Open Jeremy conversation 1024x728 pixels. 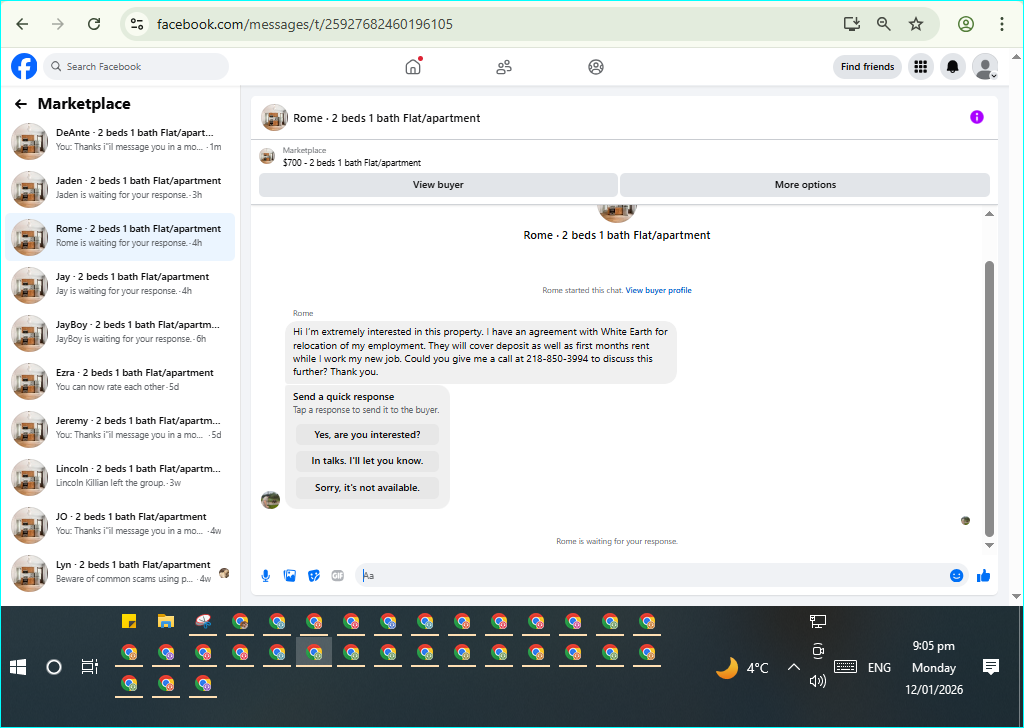120,428
